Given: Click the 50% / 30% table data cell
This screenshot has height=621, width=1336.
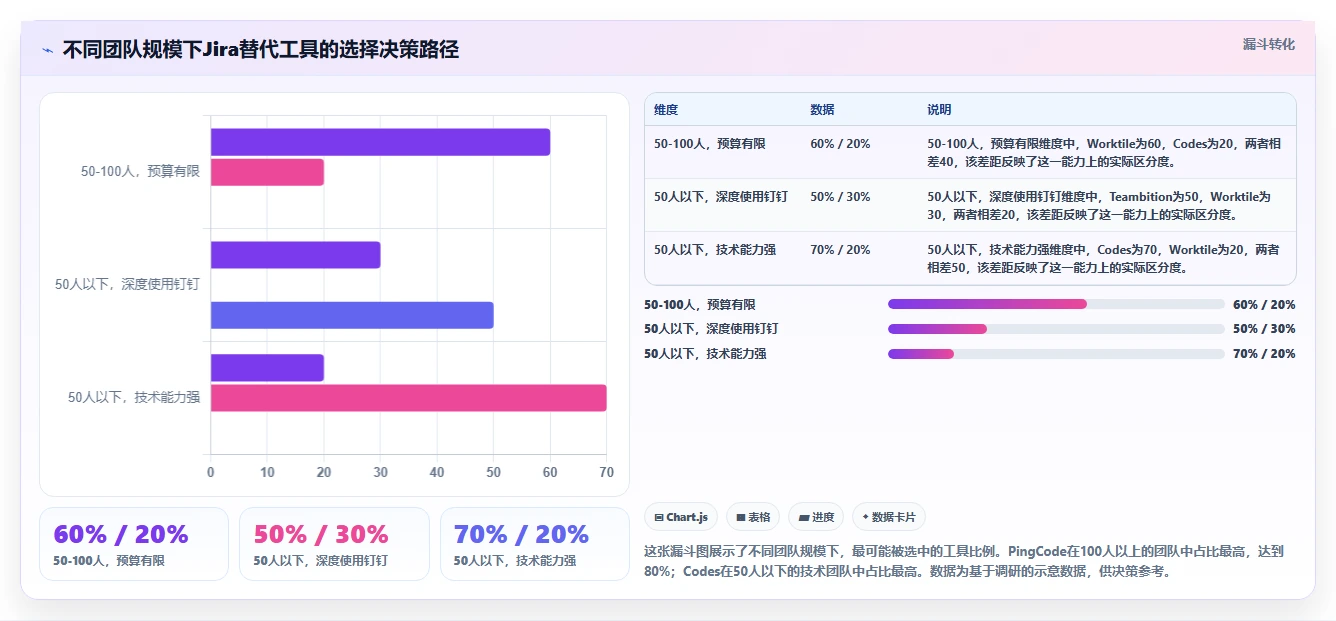Looking at the screenshot, I should click(x=840, y=197).
